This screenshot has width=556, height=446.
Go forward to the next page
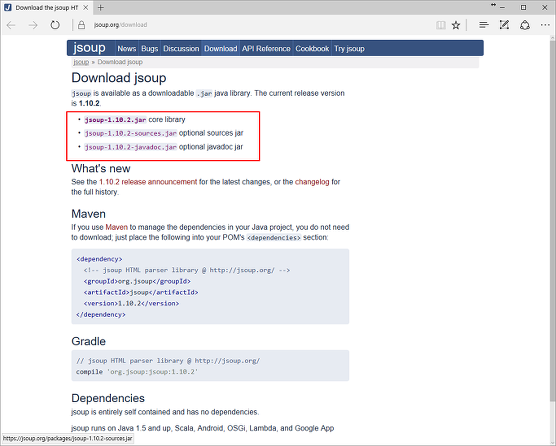pos(33,25)
